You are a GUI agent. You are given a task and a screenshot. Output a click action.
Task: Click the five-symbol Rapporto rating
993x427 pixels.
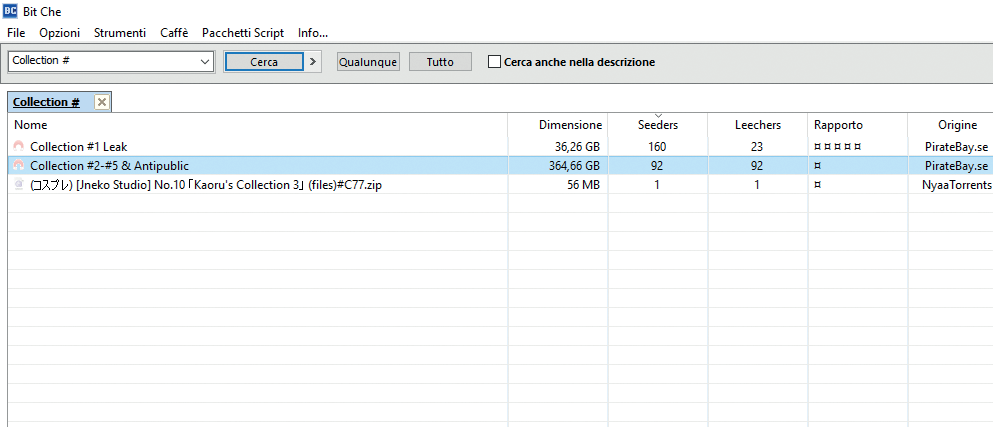click(x=838, y=147)
